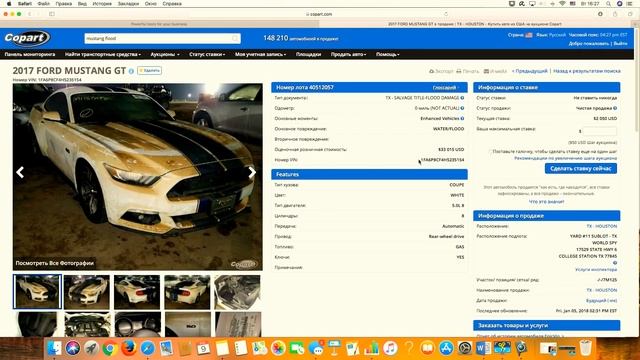640x360 pixels.
Task: Click the blue bid now button
Action: 581,169
